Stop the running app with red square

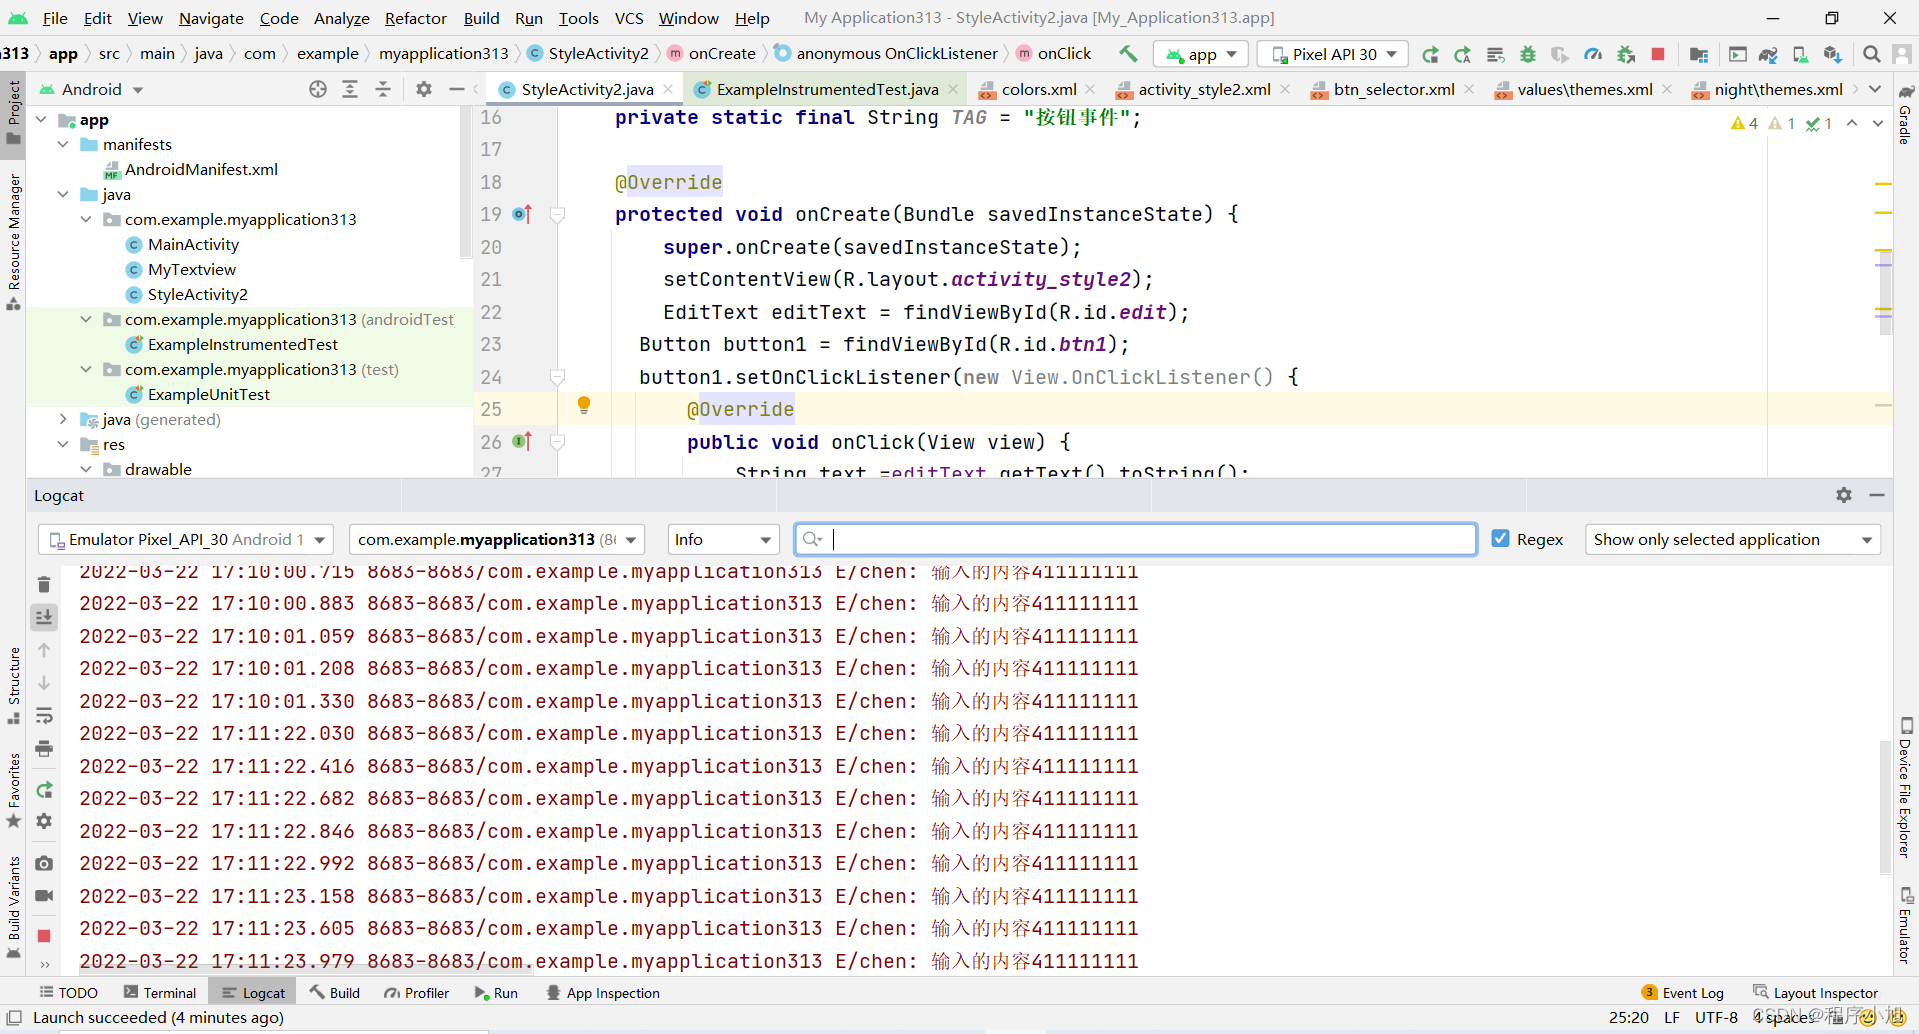1658,54
